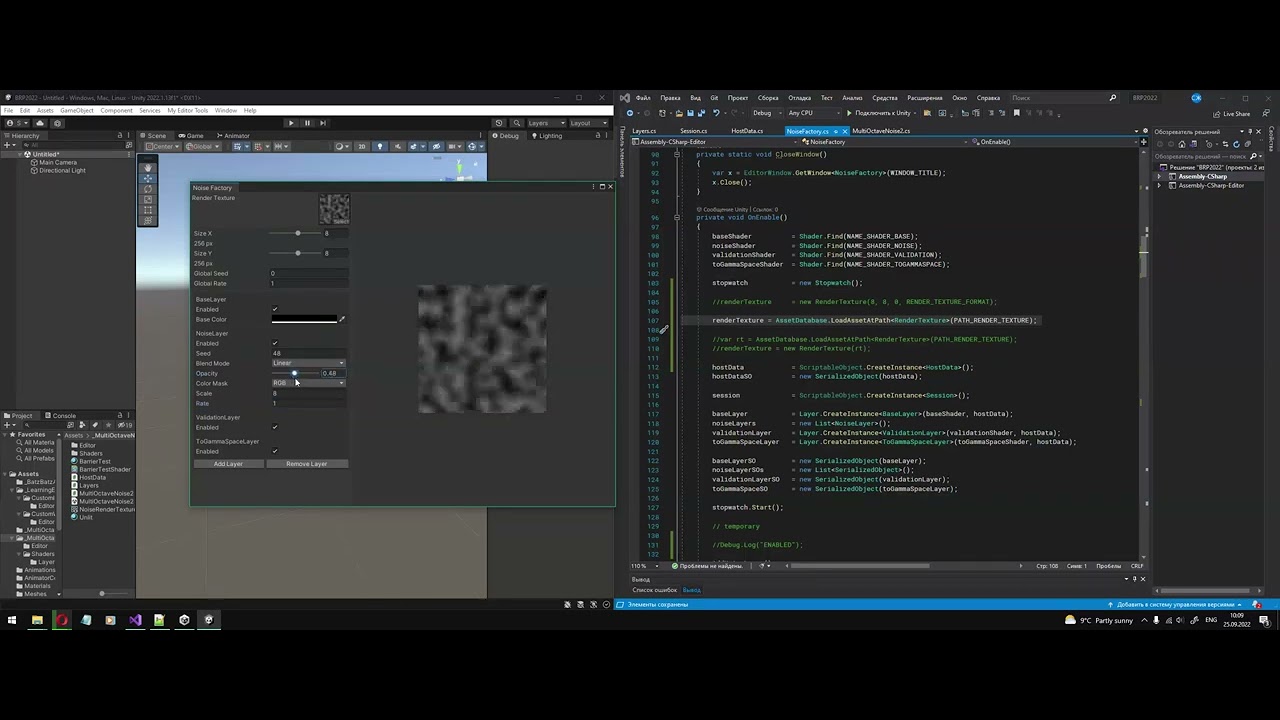Click the Add Layer button
This screenshot has width=1280, height=720.
point(228,464)
